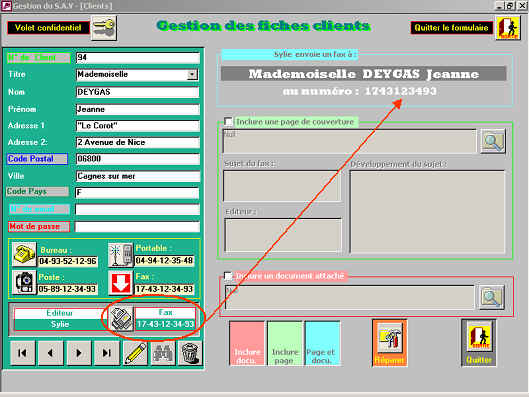
Task: Expand the Titre dropdown arrow
Action: [x=192, y=74]
